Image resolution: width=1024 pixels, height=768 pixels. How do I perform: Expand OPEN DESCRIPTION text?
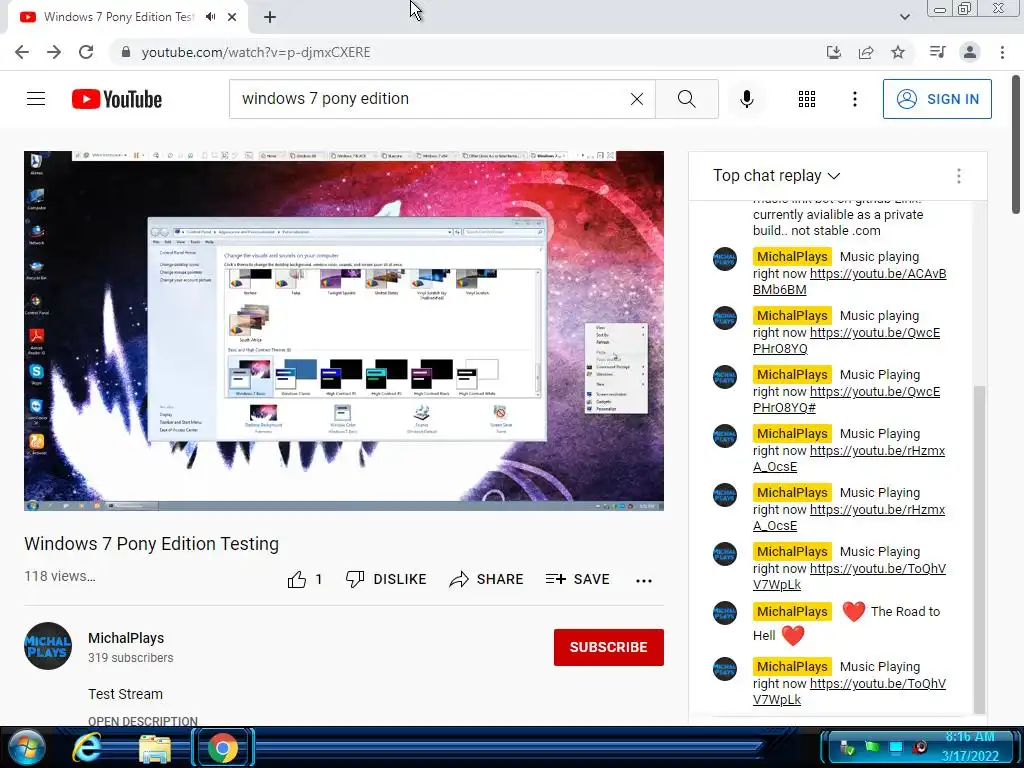[143, 721]
